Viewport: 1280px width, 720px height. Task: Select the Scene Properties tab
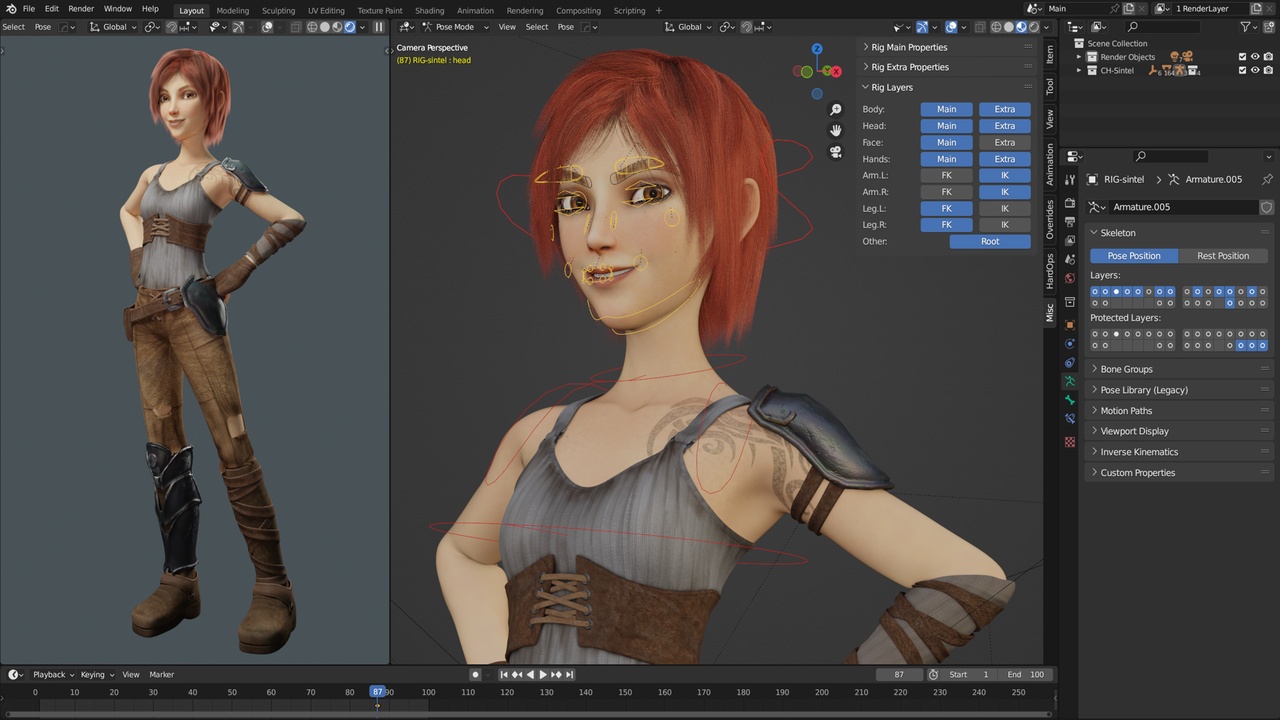coord(1068,258)
